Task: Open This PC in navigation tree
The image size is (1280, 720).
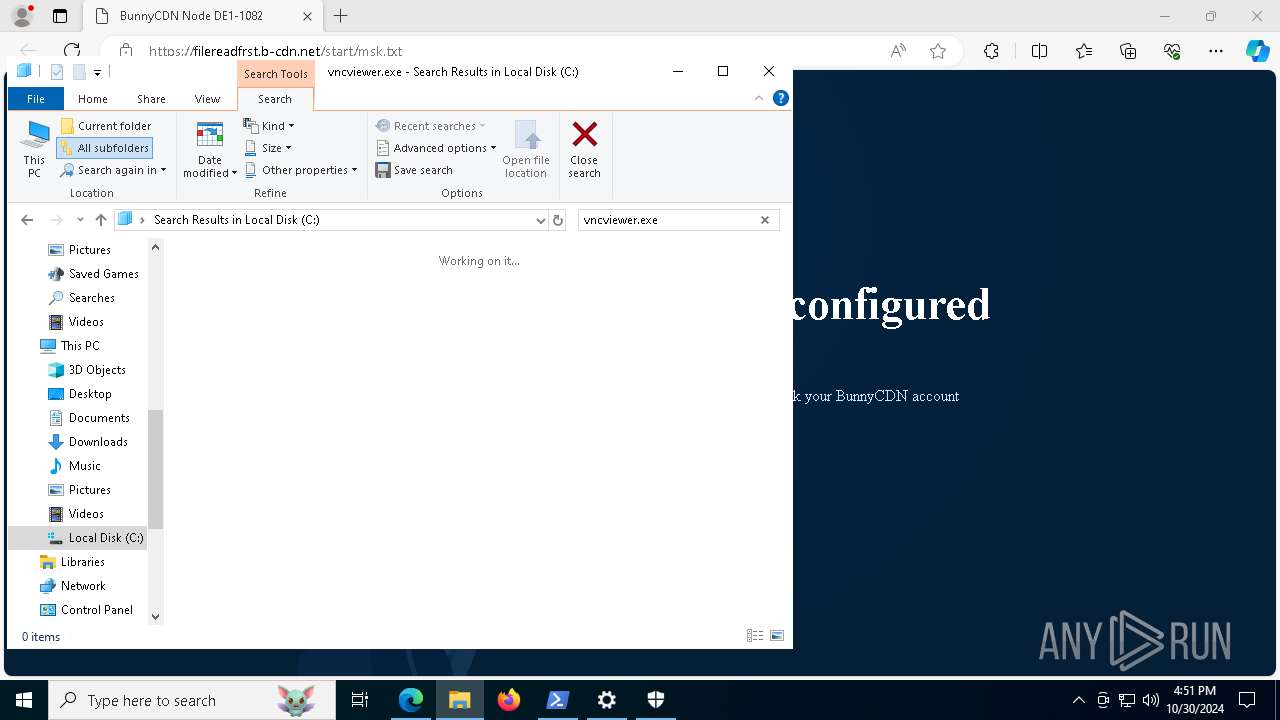Action: [70, 346]
